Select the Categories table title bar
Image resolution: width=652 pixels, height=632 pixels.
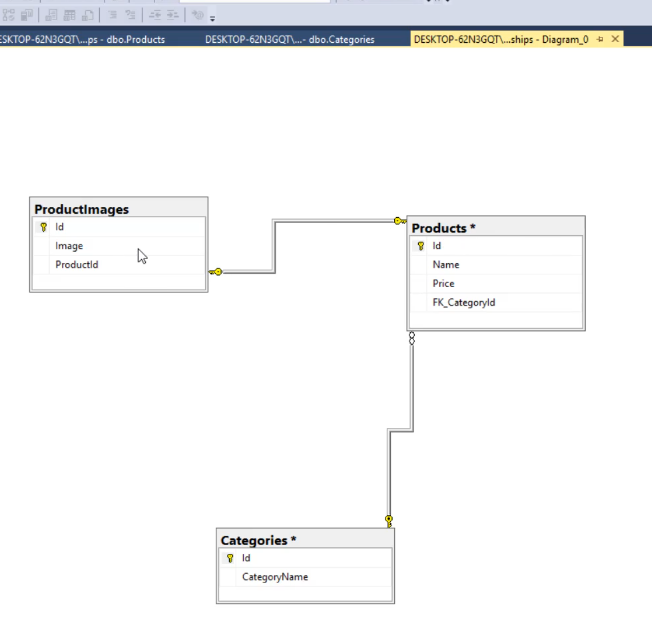click(305, 539)
